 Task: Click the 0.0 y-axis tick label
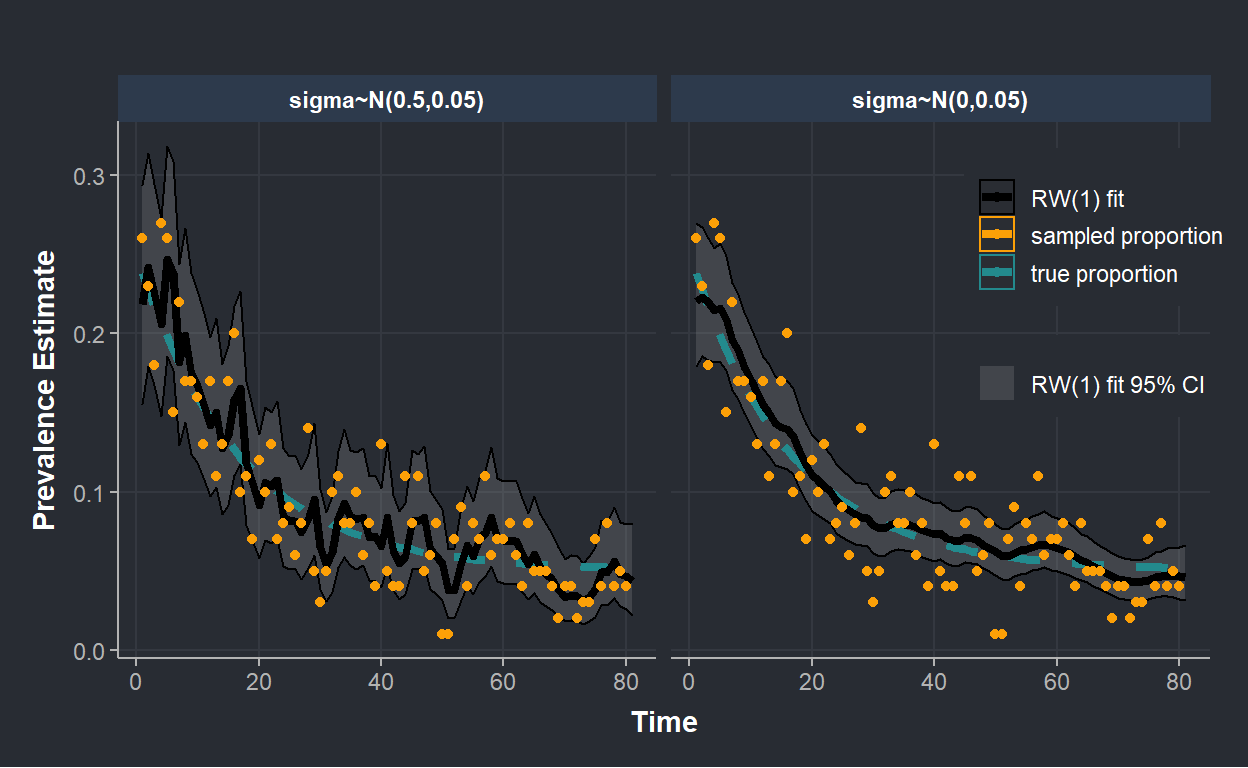[x=88, y=651]
